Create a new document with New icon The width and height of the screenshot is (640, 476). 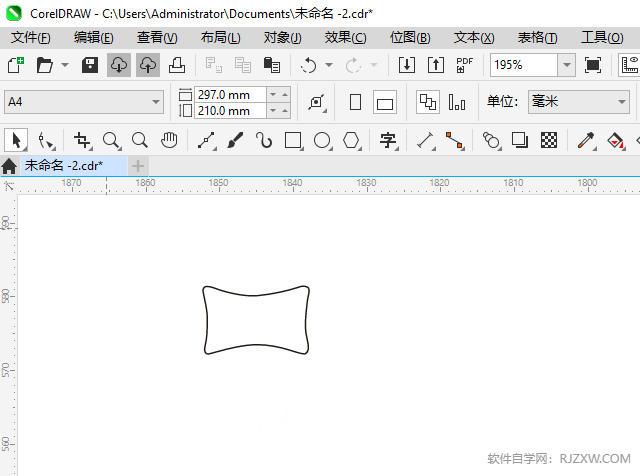coord(16,65)
